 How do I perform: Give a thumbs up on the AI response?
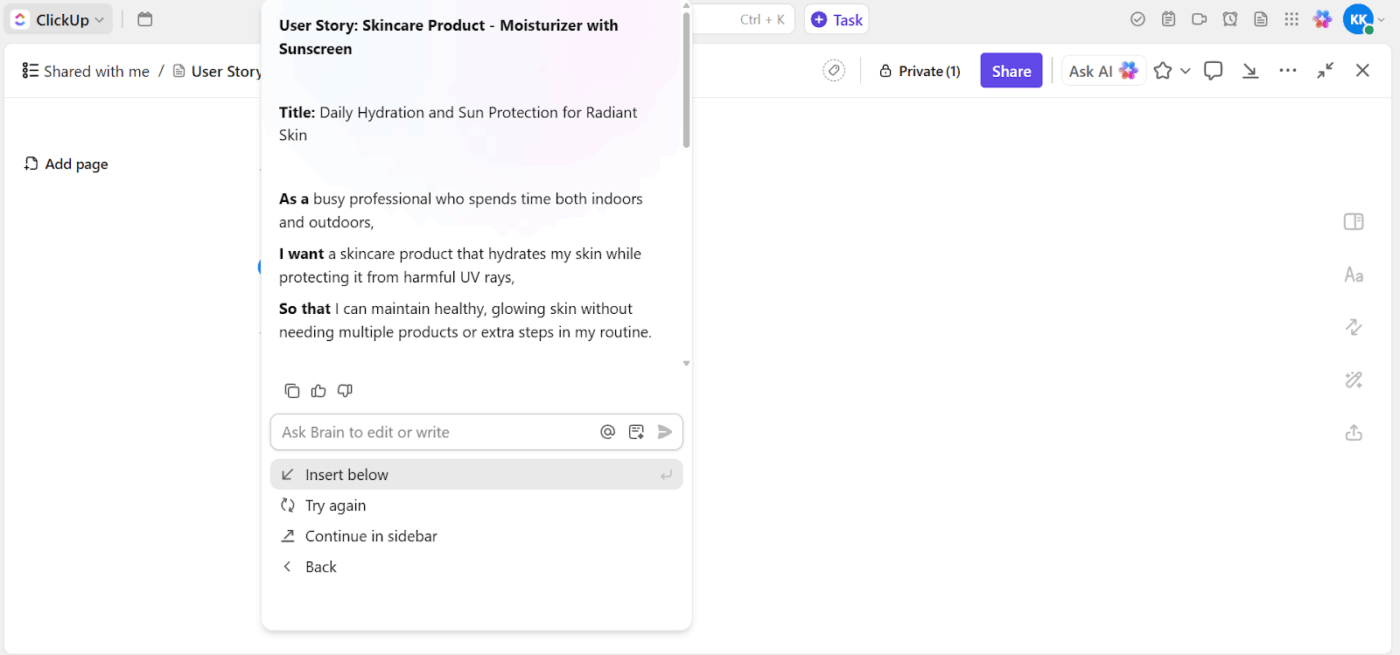coord(318,390)
